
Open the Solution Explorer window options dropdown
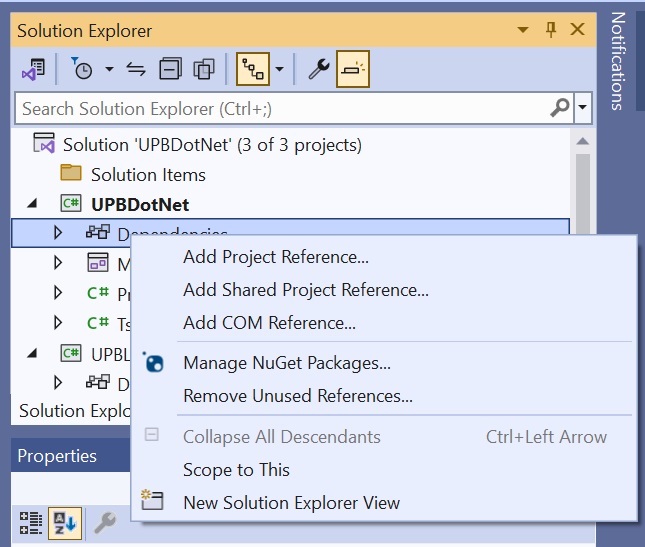(x=523, y=31)
